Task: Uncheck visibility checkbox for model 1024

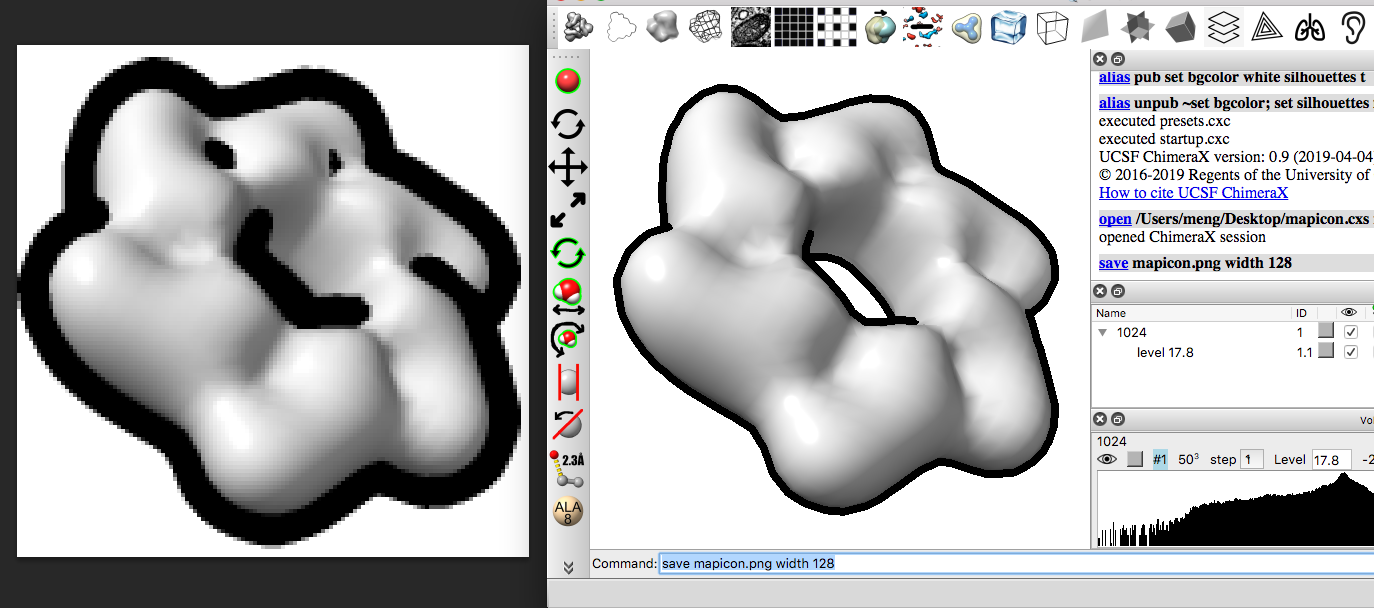Action: [x=1351, y=332]
